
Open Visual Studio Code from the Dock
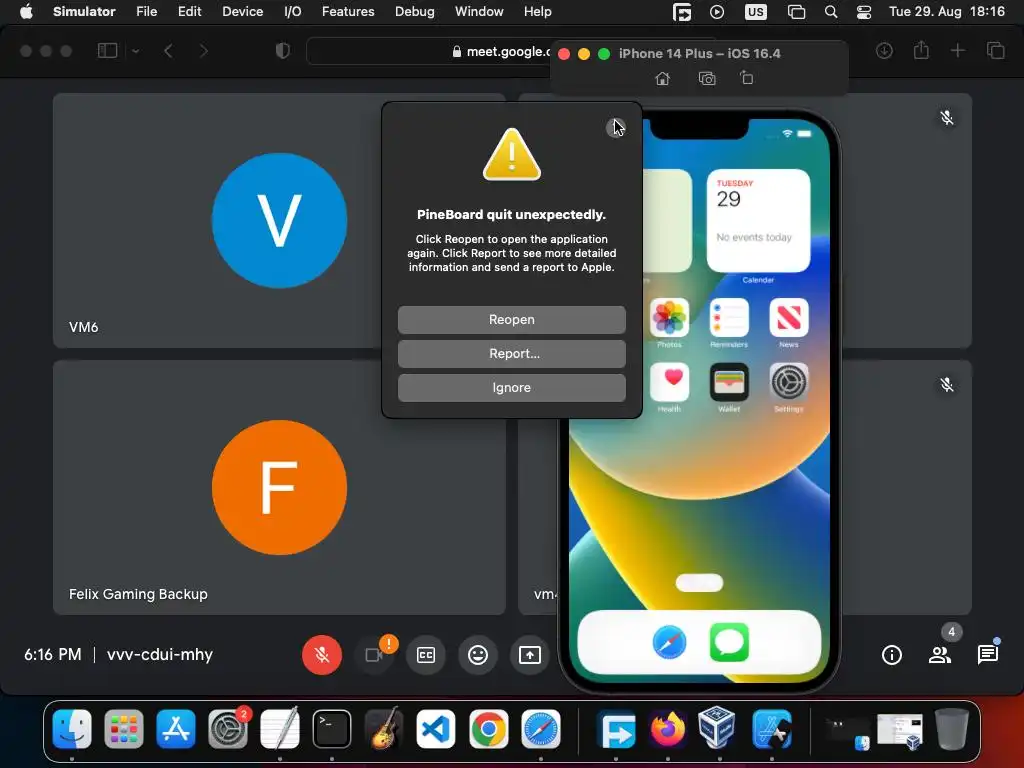[x=436, y=729]
